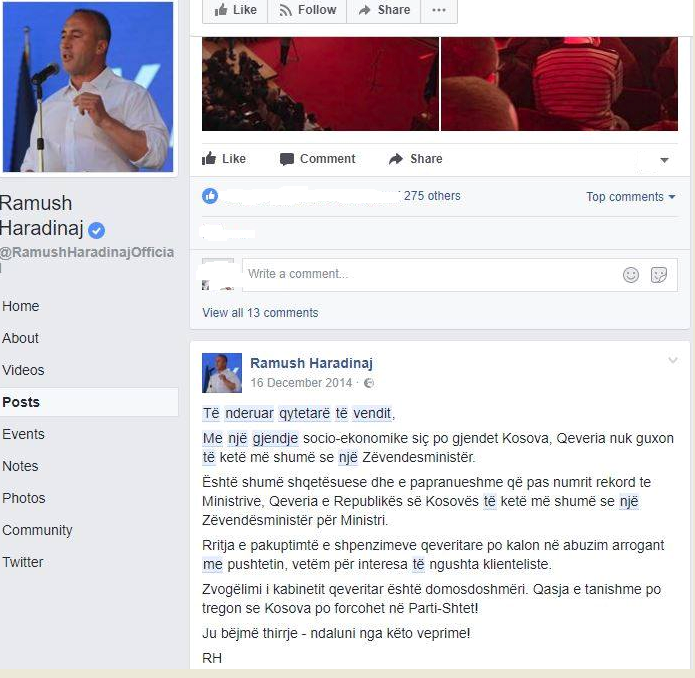
Task: Click the Comment speech bubble under the photos
Action: point(317,159)
